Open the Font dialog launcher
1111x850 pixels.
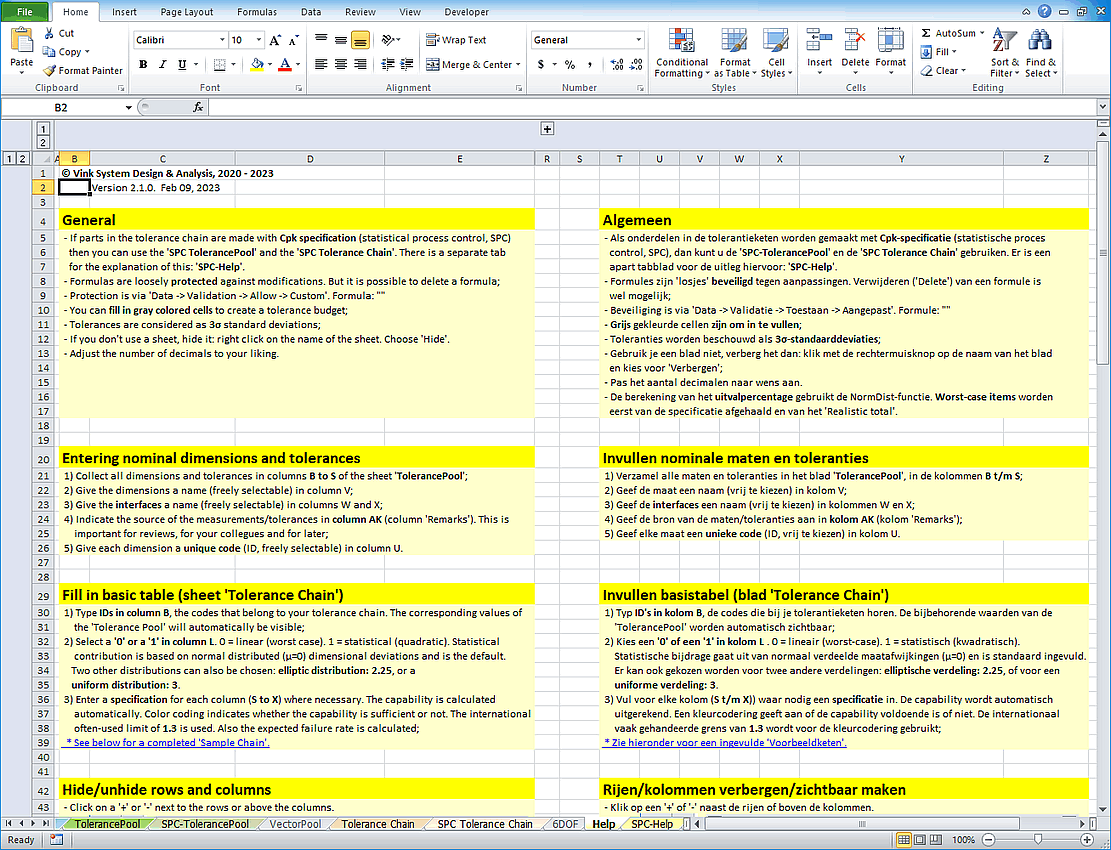point(299,89)
